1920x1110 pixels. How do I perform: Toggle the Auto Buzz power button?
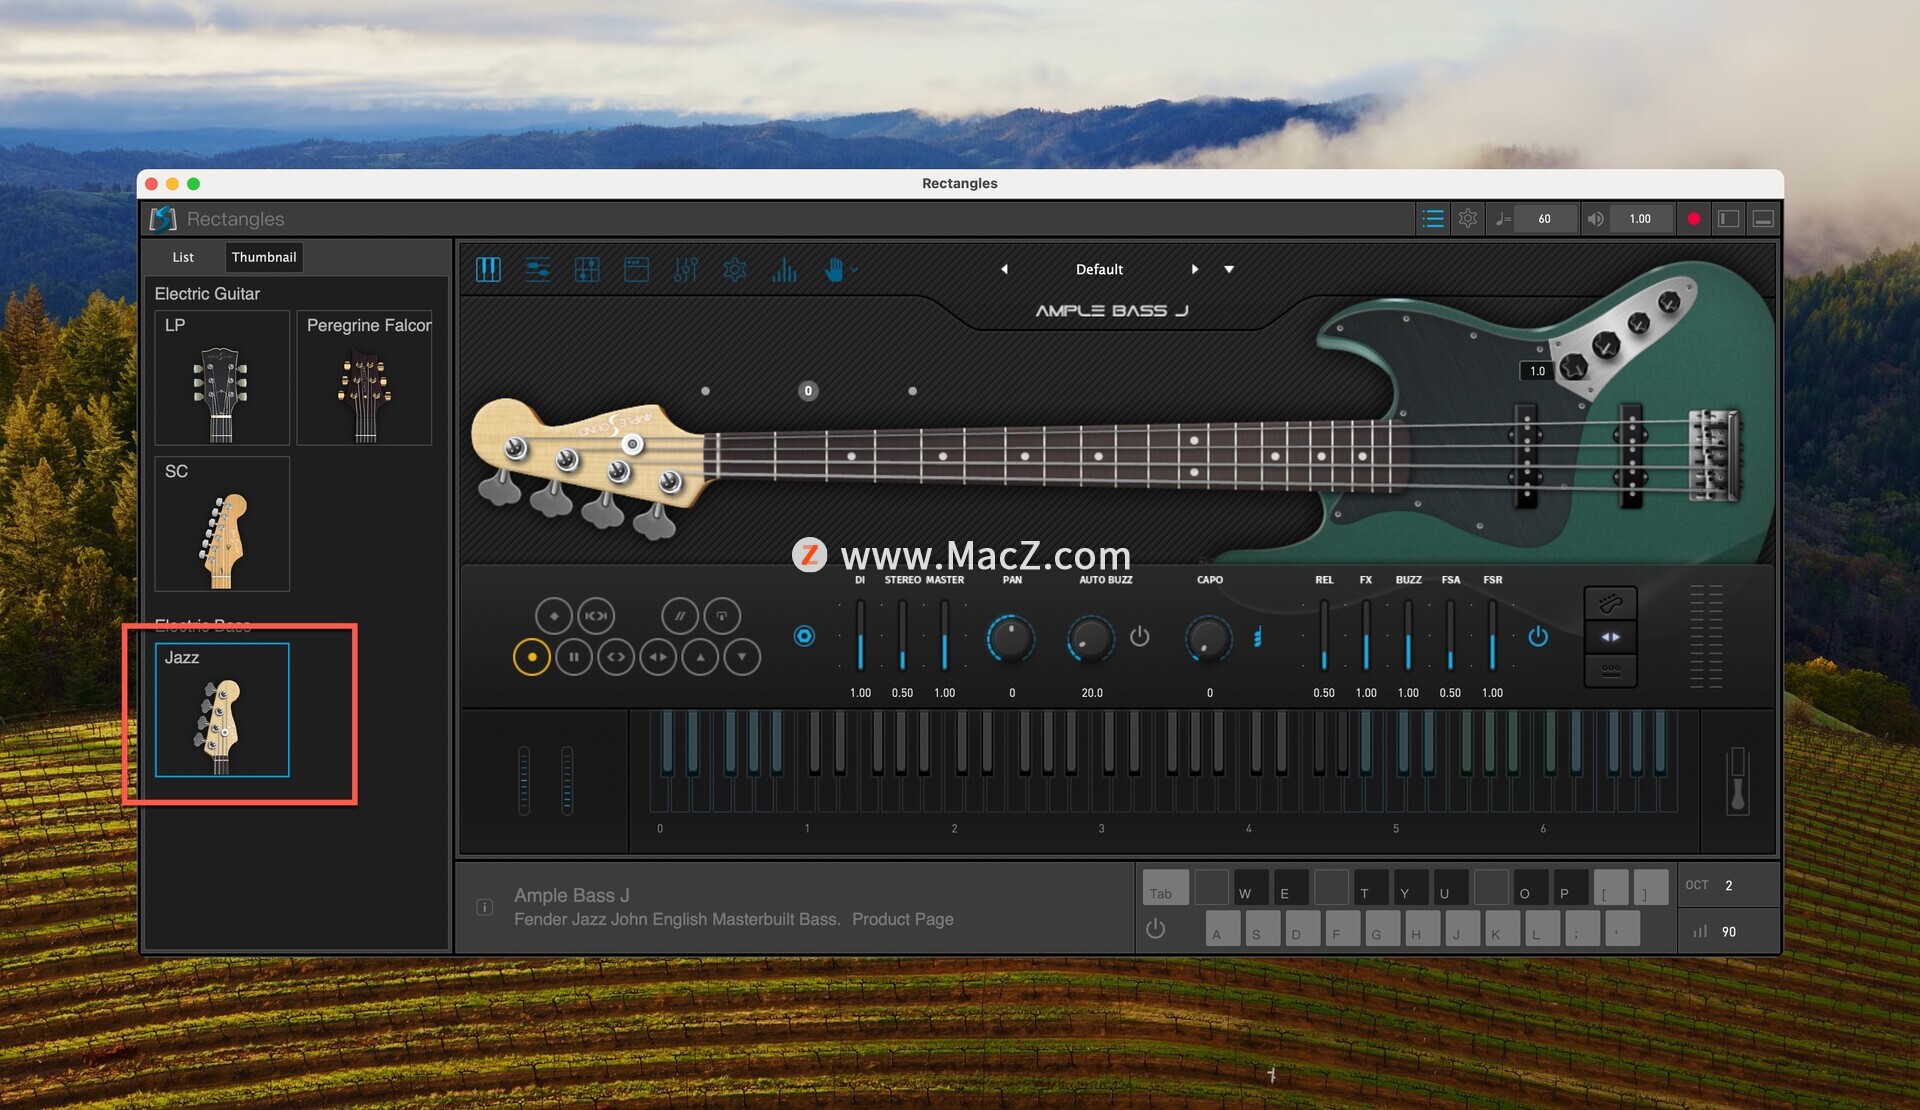click(x=1140, y=636)
